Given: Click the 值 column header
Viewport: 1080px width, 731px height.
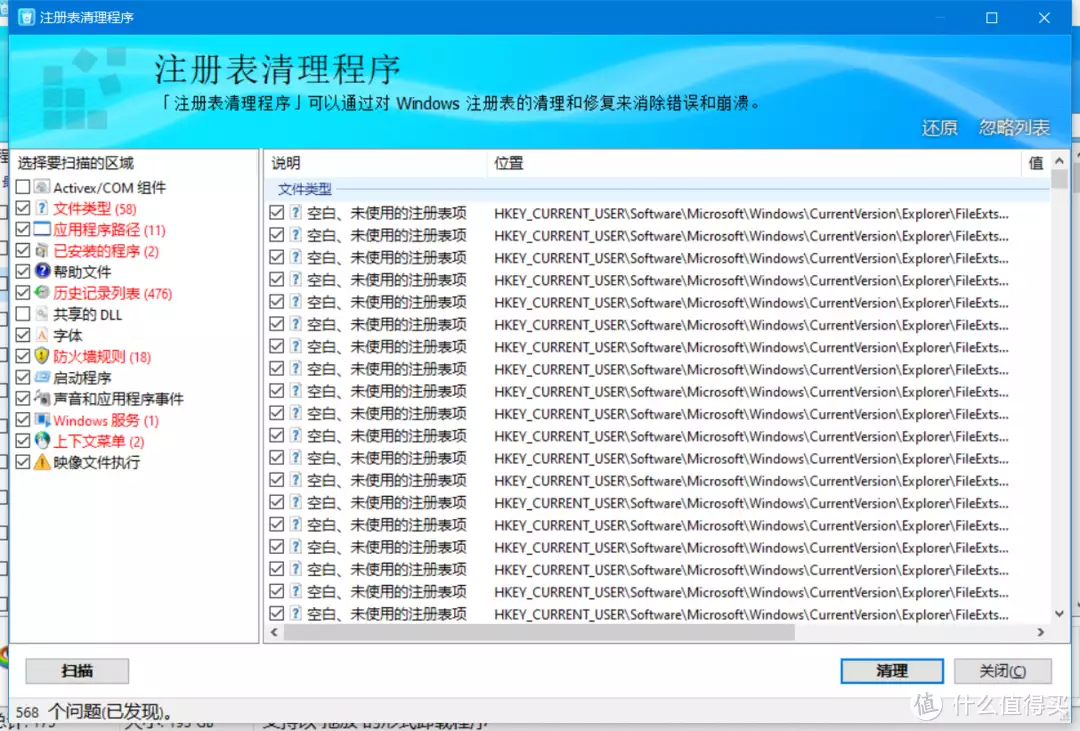Looking at the screenshot, I should pos(1036,163).
